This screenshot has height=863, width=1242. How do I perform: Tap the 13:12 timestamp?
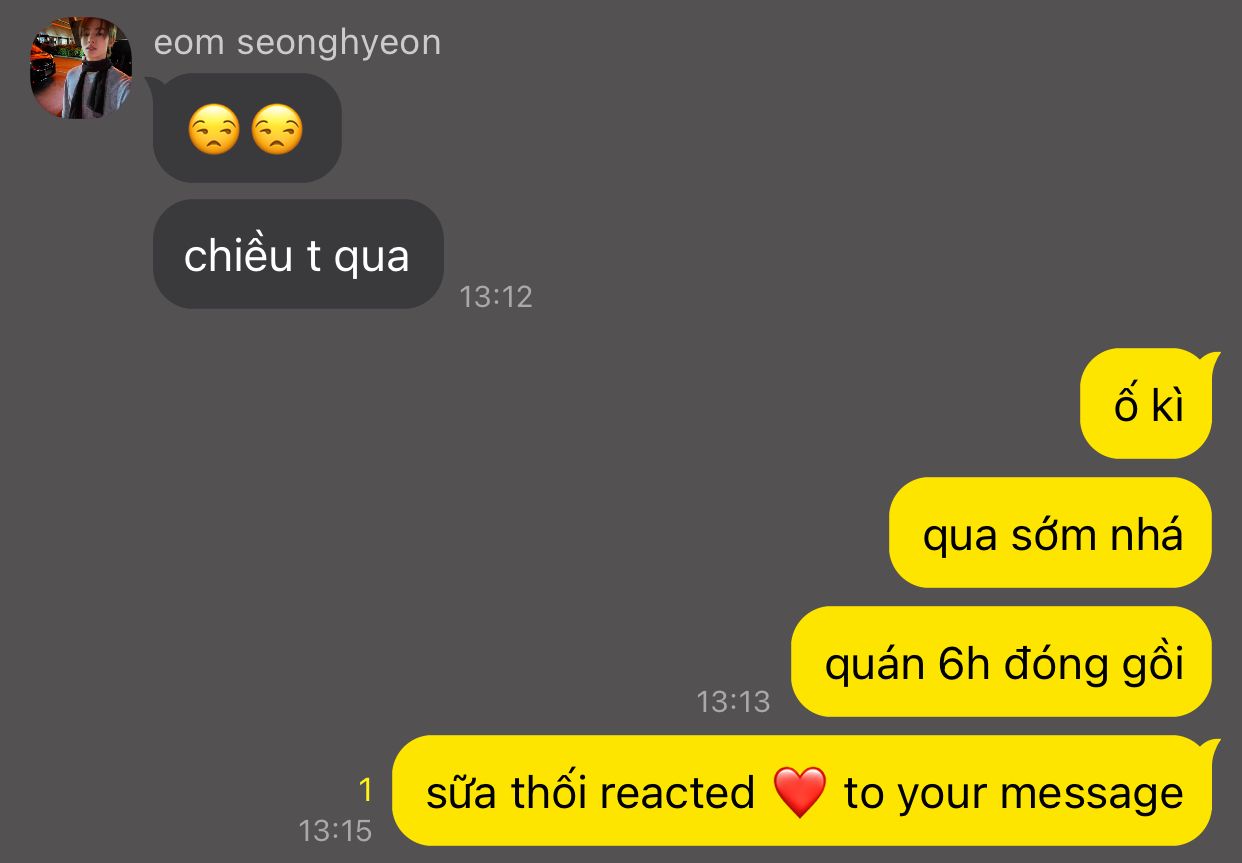[496, 296]
